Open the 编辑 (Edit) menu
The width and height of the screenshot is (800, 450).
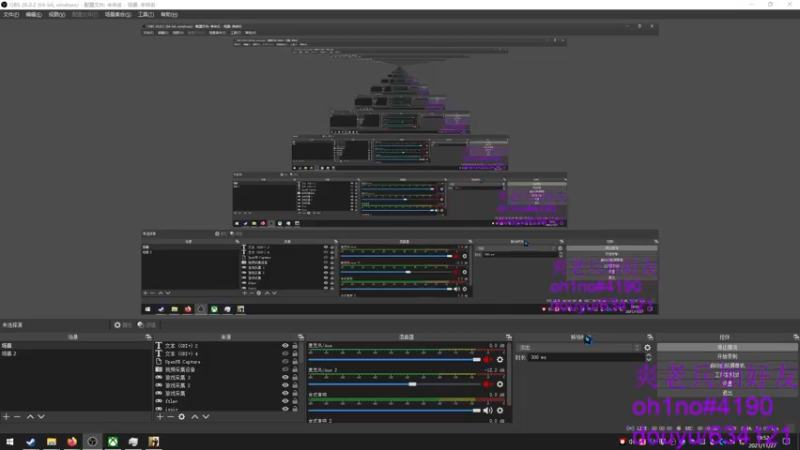tap(33, 15)
